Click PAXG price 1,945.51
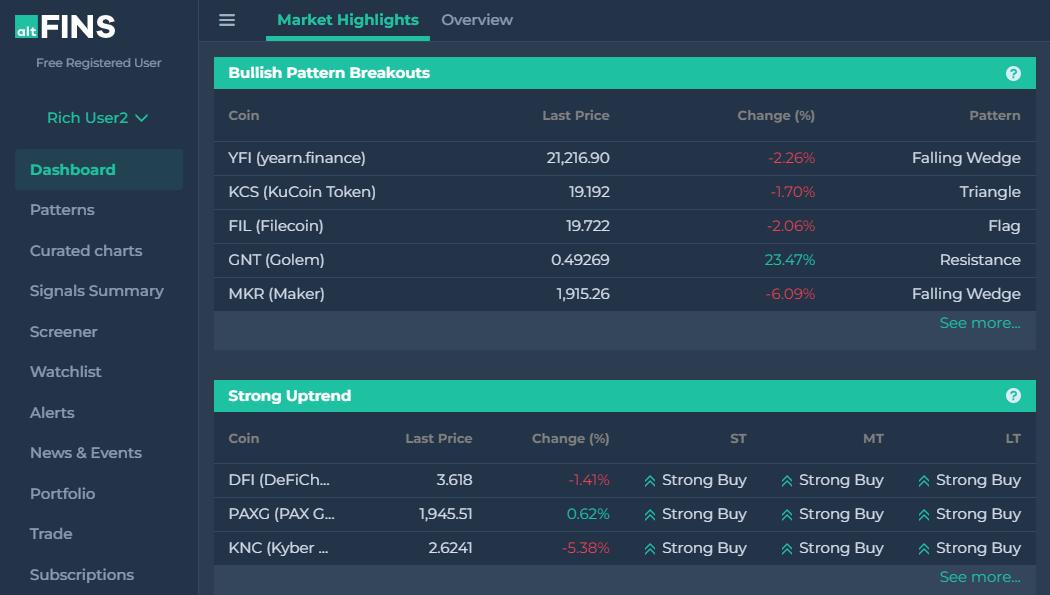1050x595 pixels. point(445,514)
